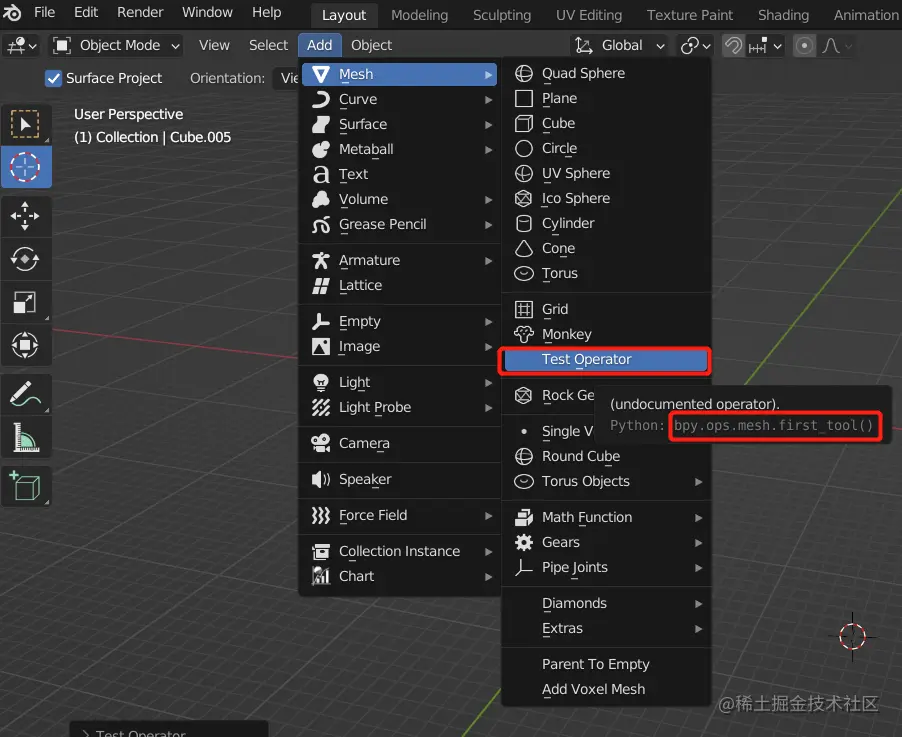
Task: Select the Select Box tool
Action: pyautogui.click(x=25, y=124)
